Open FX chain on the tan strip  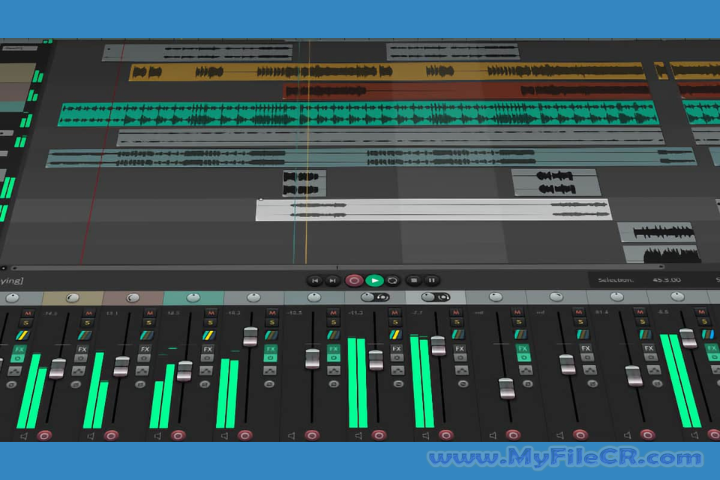click(x=82, y=349)
